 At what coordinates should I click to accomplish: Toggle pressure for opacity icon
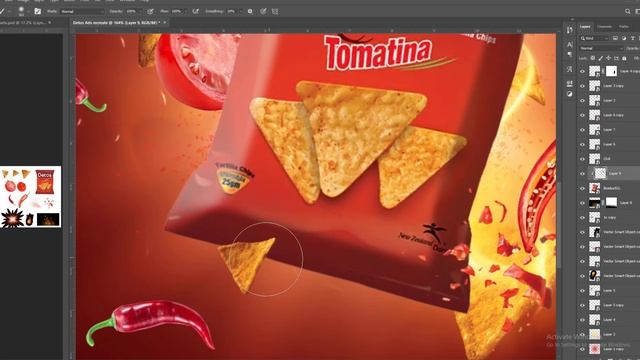150,11
